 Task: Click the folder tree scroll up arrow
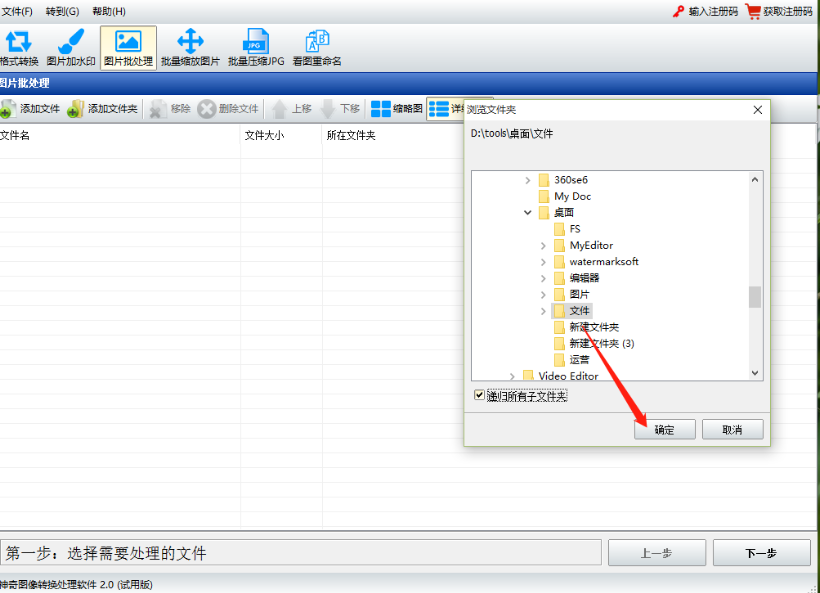(755, 180)
